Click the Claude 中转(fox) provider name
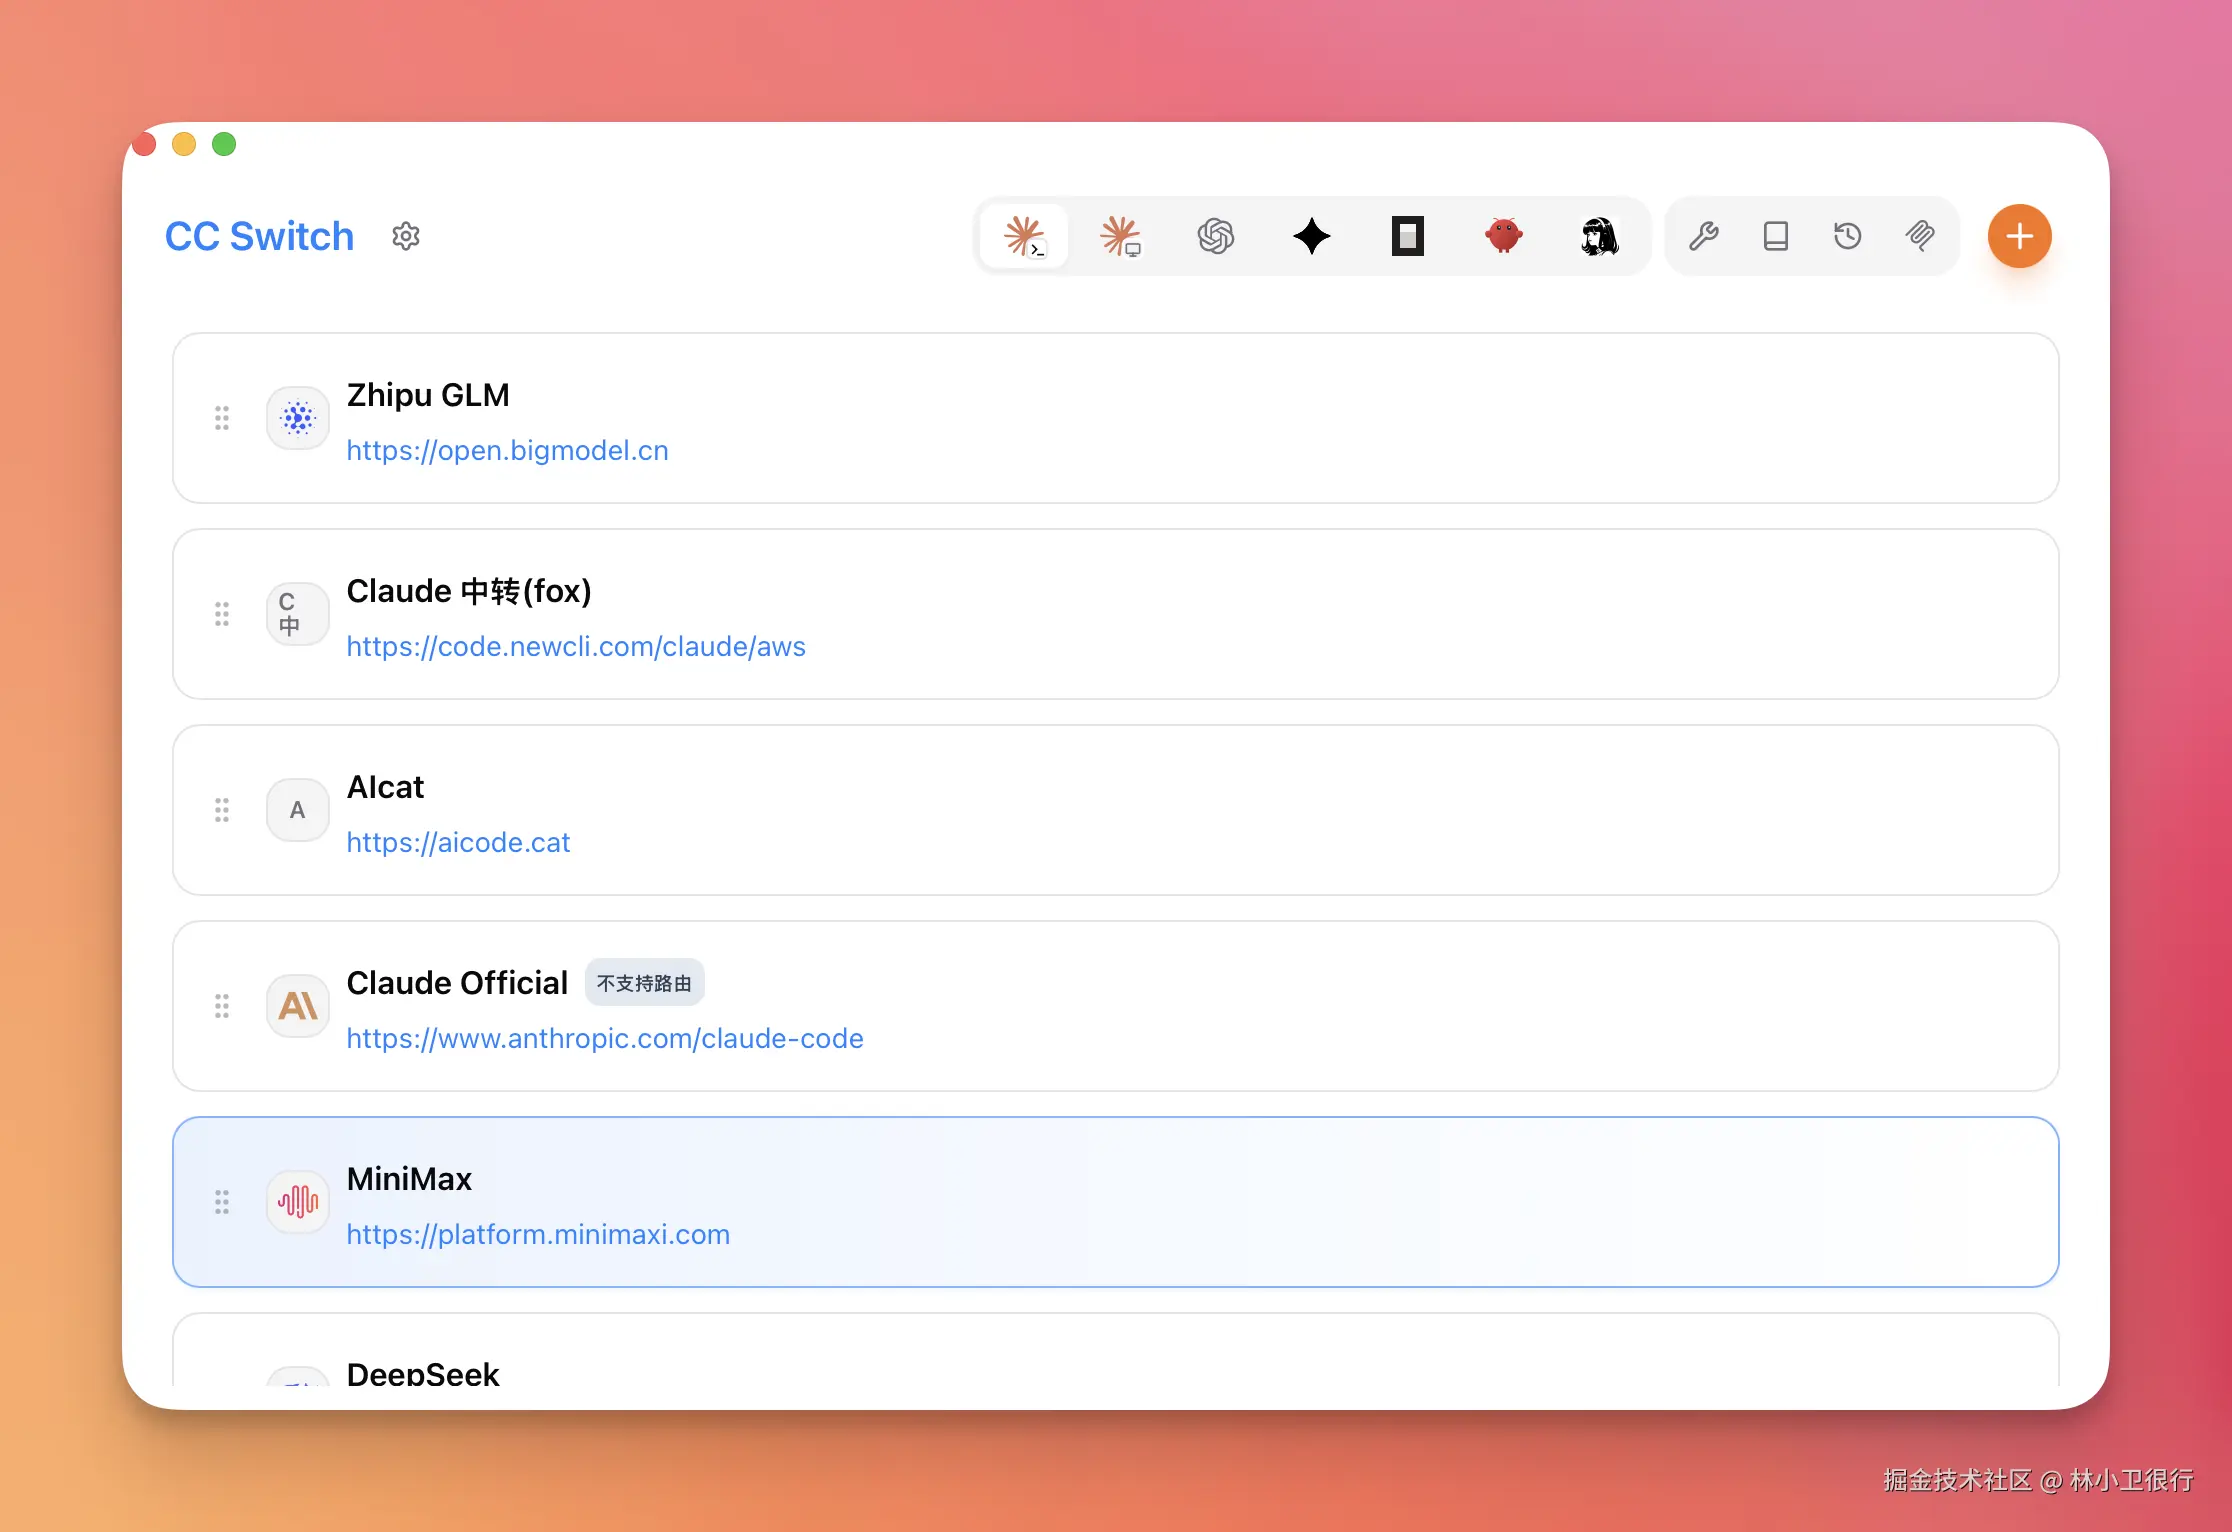This screenshot has width=2232, height=1532. [469, 591]
